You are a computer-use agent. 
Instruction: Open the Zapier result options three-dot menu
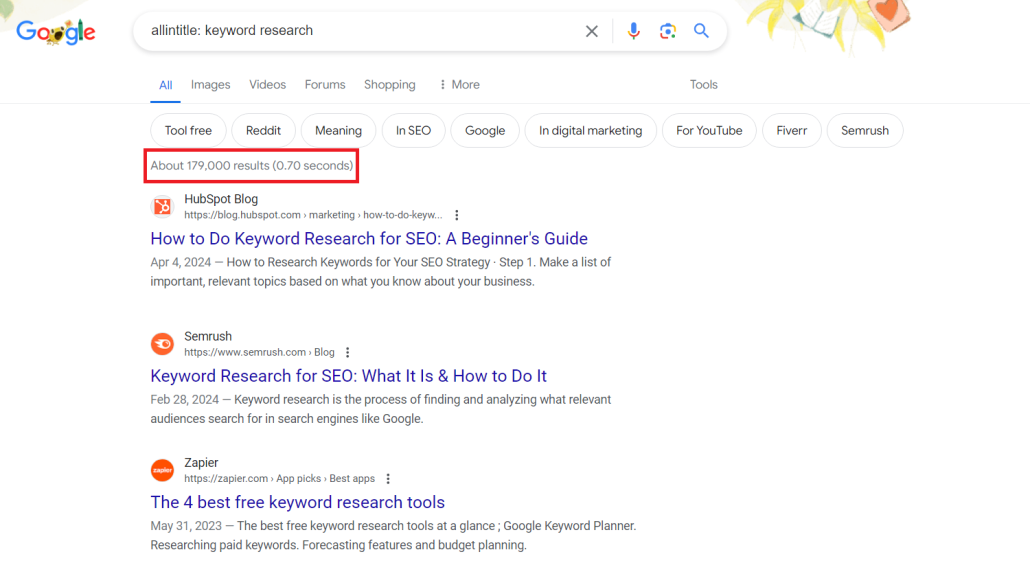[x=388, y=479]
